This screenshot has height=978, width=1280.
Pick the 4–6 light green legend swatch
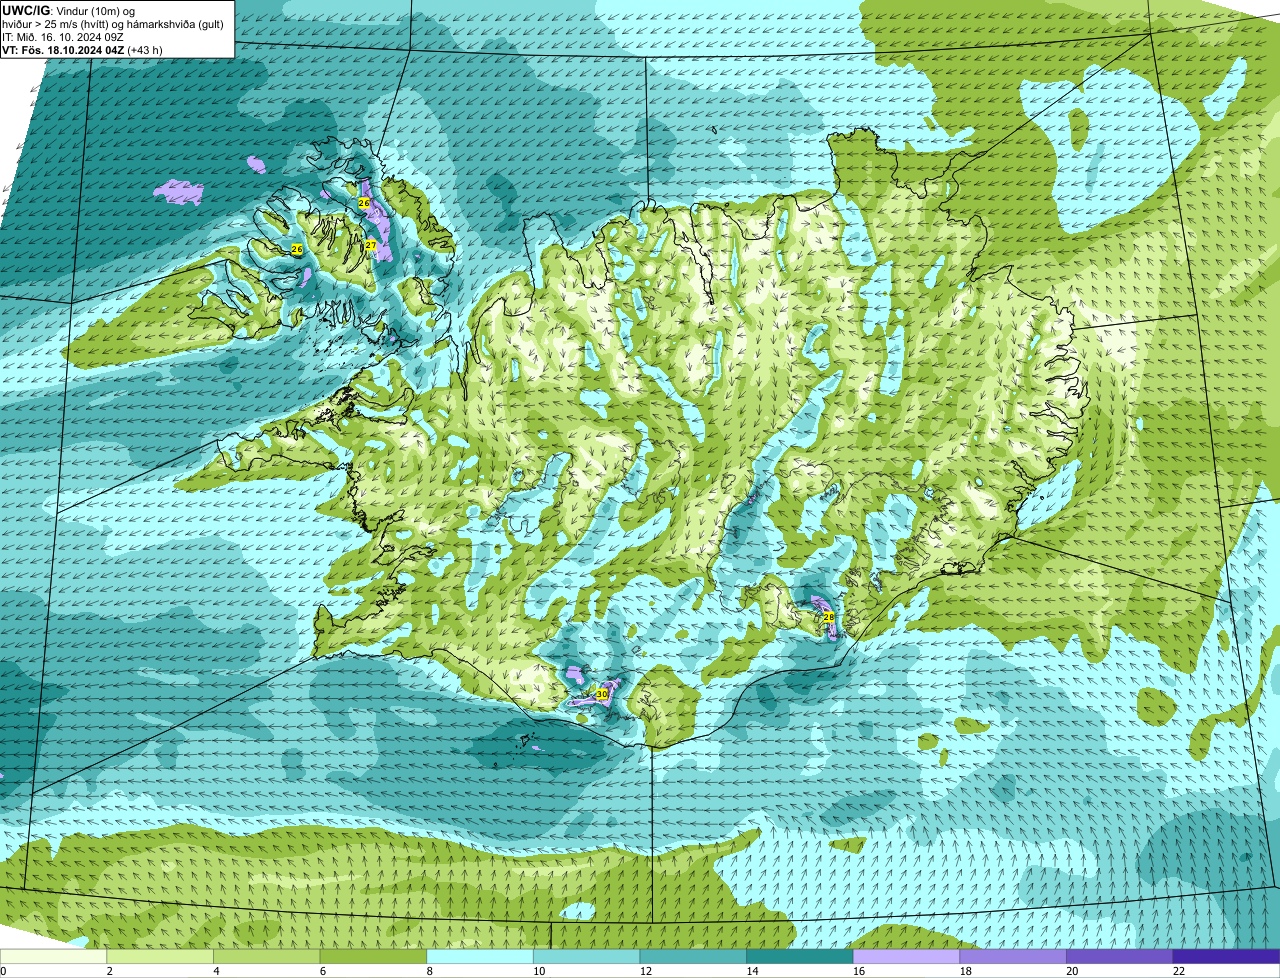pyautogui.click(x=266, y=956)
